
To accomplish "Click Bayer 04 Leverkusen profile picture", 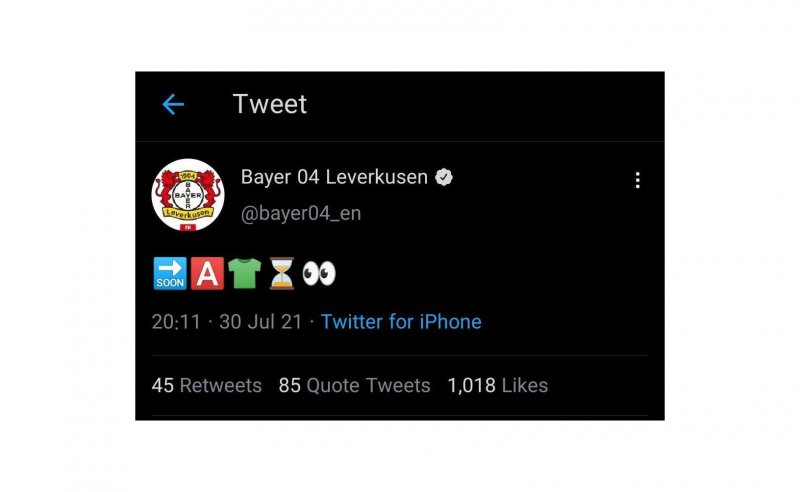I will pyautogui.click(x=188, y=195).
